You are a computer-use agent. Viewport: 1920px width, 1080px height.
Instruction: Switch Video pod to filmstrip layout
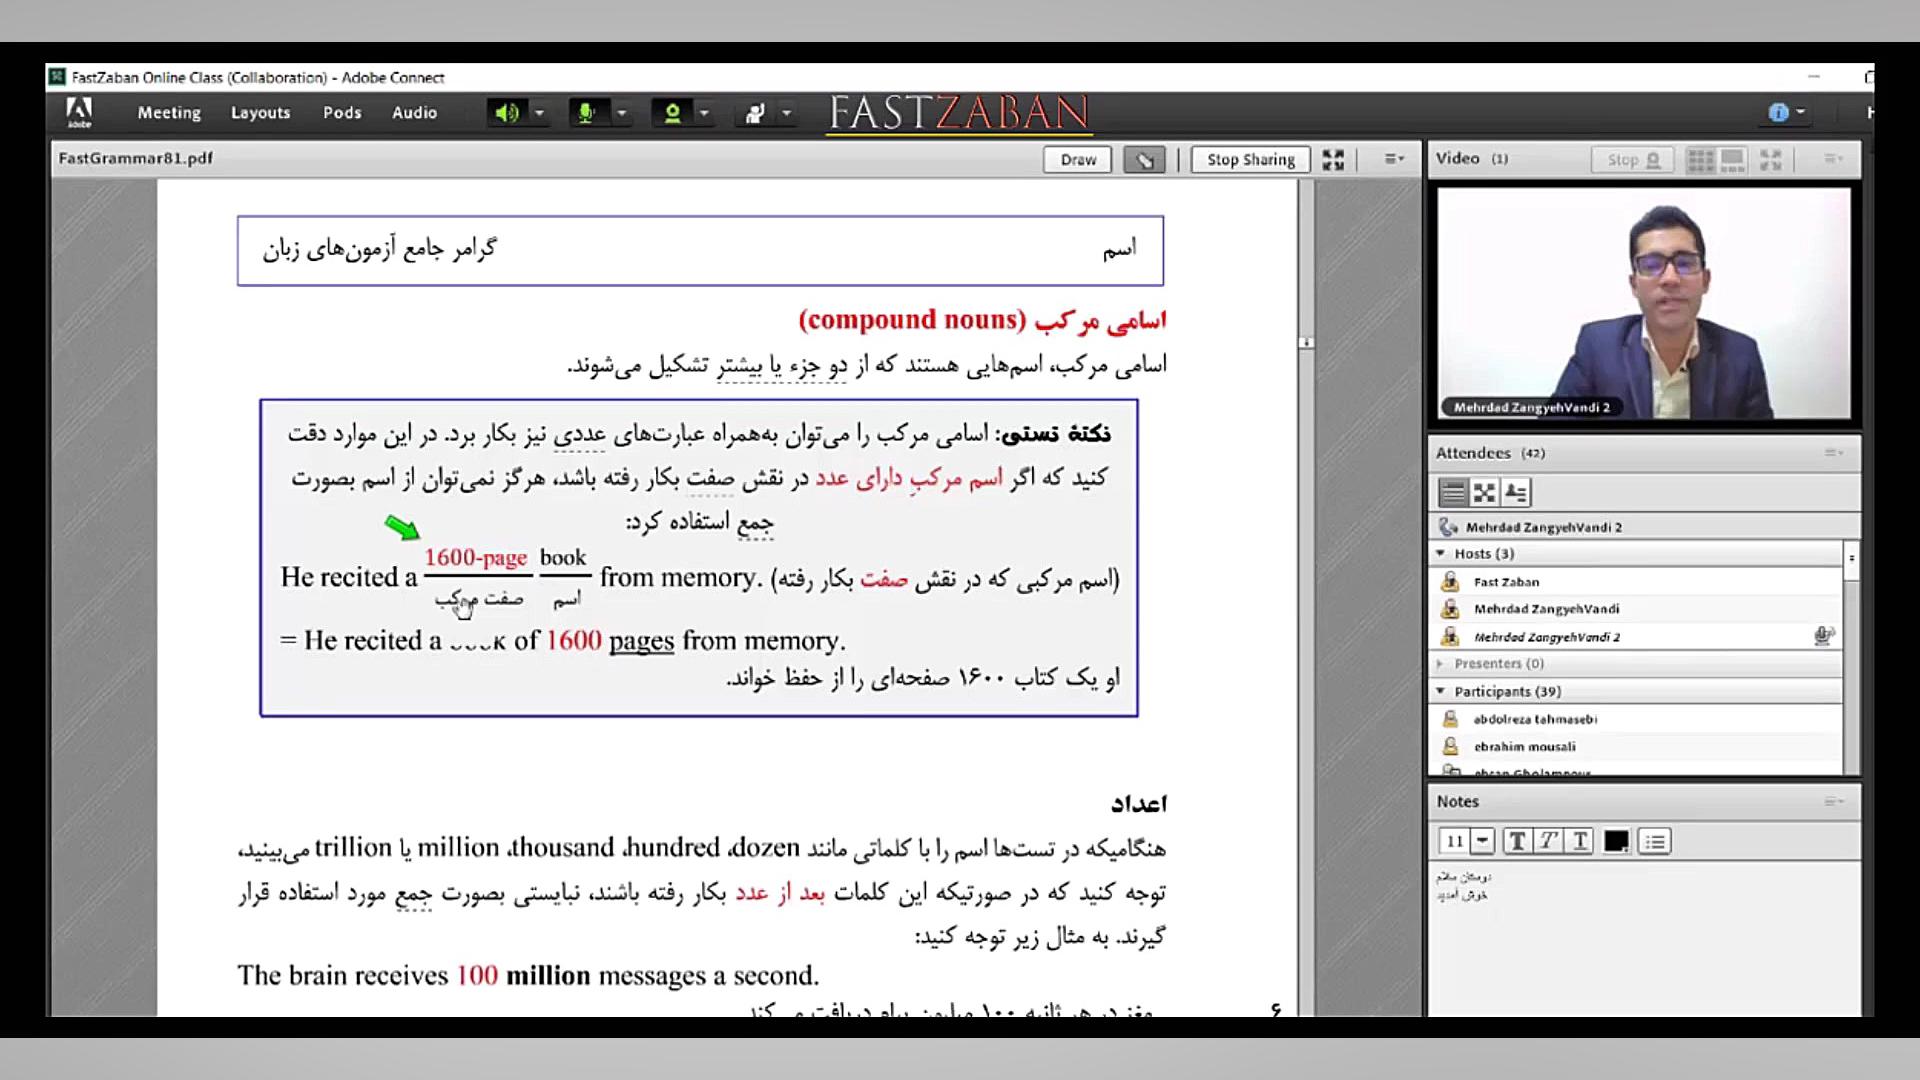click(1733, 160)
